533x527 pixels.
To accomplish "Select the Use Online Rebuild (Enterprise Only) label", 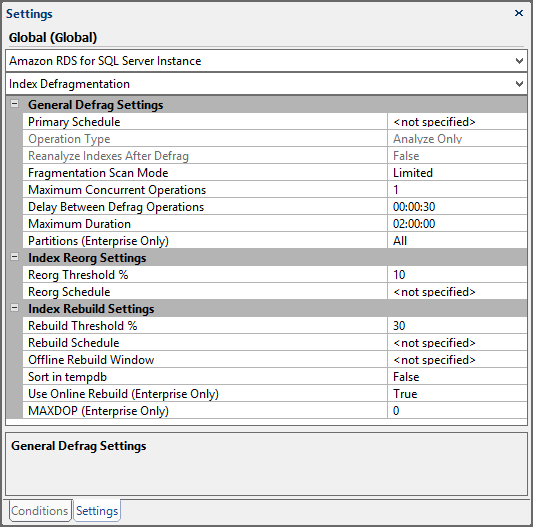I will point(123,394).
